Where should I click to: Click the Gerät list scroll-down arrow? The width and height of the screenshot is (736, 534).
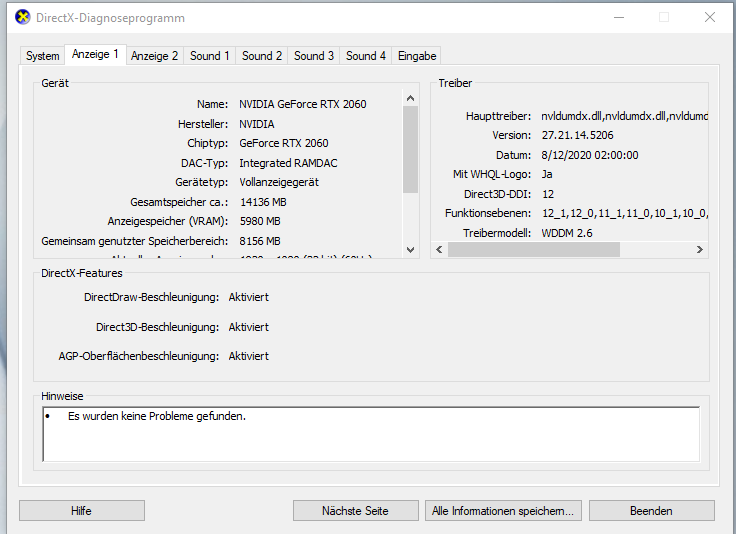pos(410,250)
